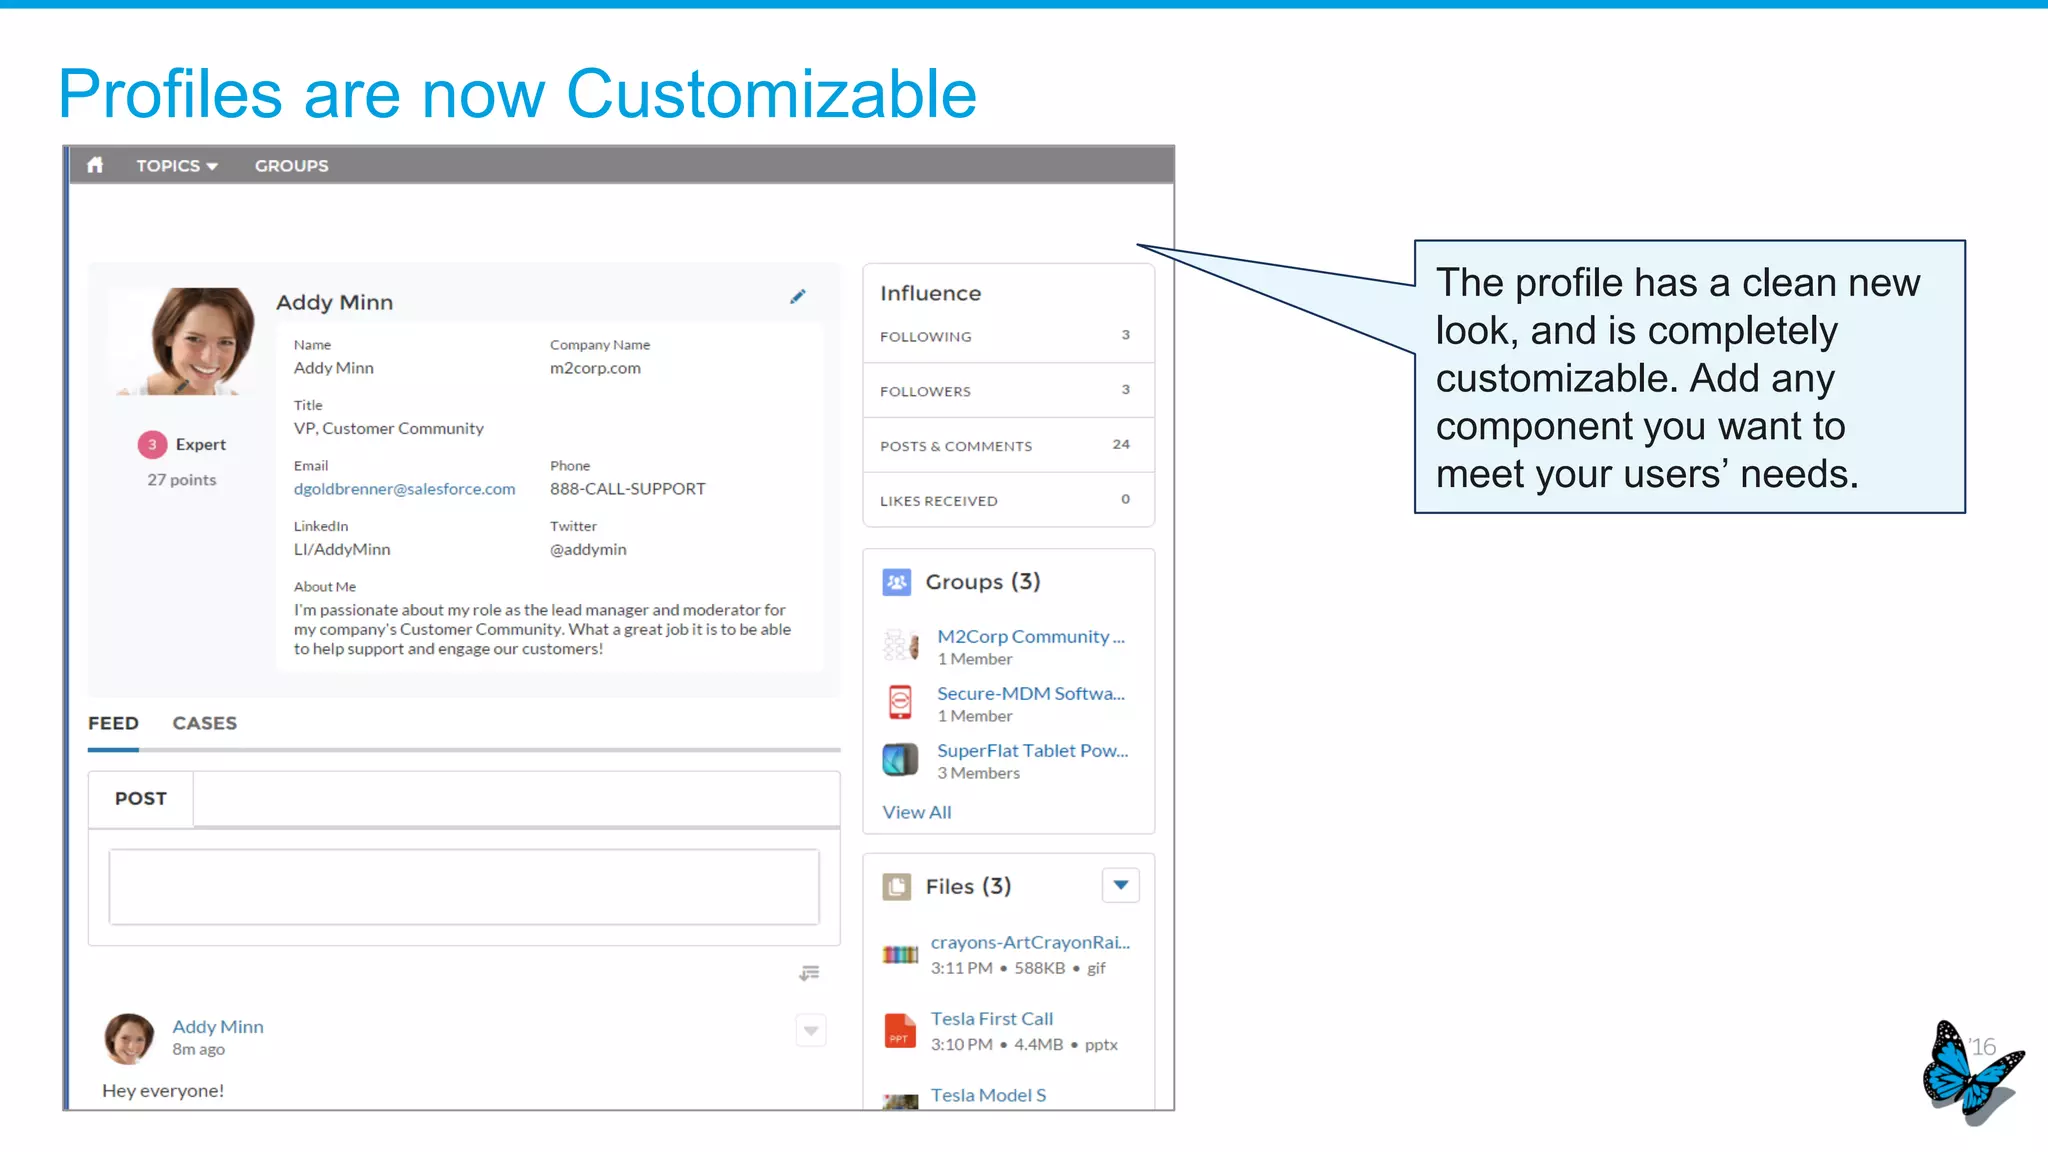Open the dgoldbrenner@salesforce.com email link
The height and width of the screenshot is (1152, 2048).
(x=404, y=489)
